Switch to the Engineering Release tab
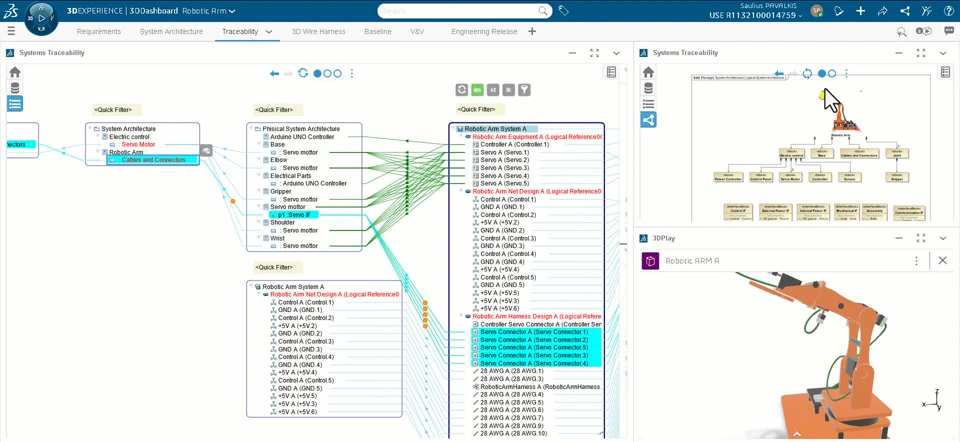Viewport: 960px width, 442px height. pyautogui.click(x=484, y=32)
